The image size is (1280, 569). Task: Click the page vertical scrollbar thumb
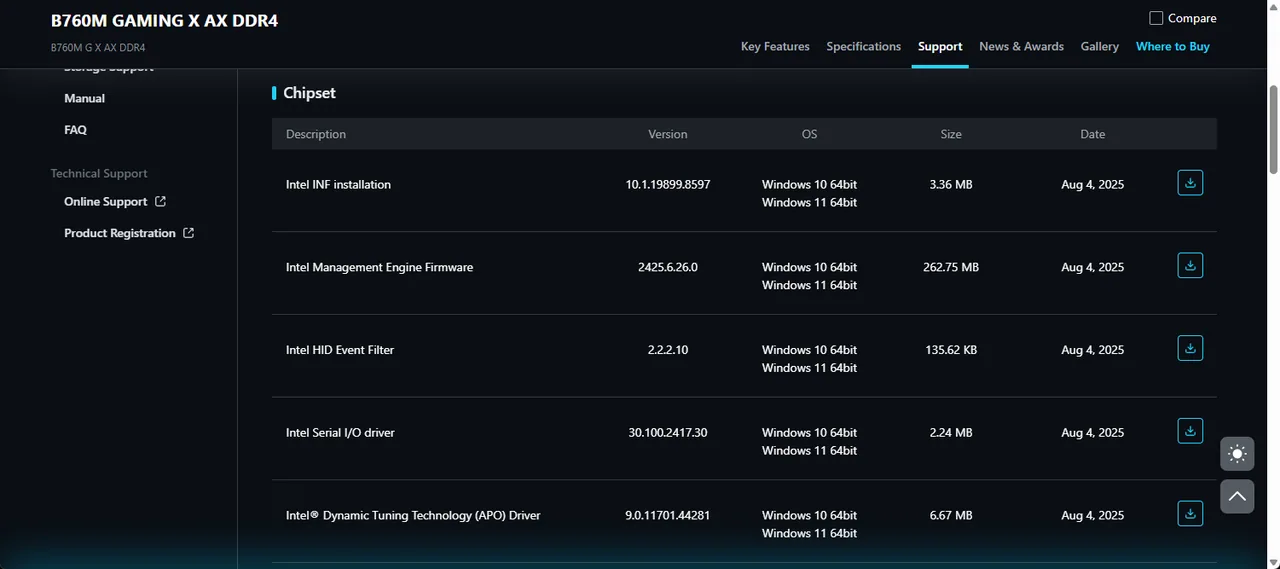(1273, 130)
